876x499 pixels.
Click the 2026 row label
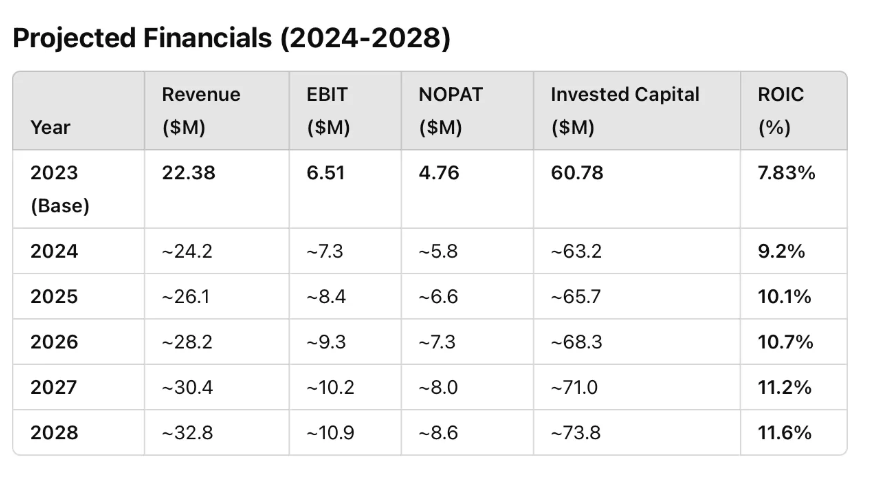tap(54, 342)
